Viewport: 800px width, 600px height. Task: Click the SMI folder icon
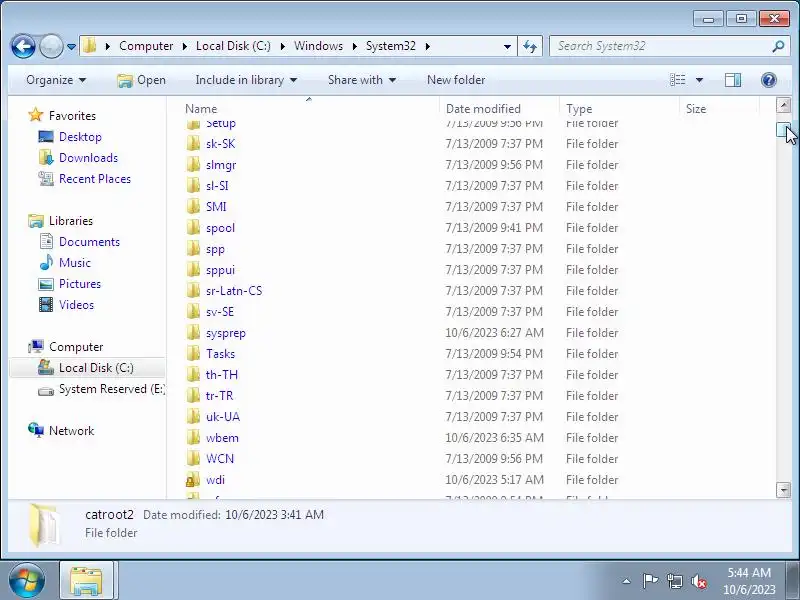[193, 207]
